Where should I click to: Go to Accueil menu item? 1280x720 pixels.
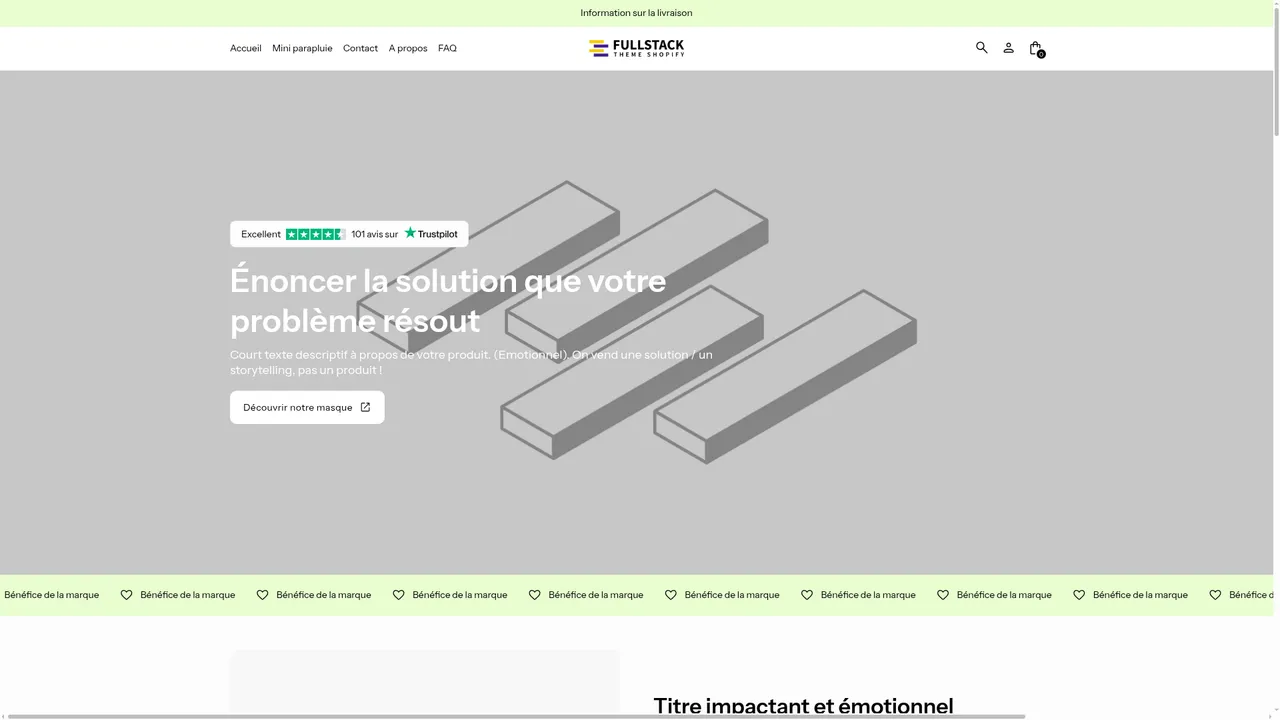coord(245,48)
